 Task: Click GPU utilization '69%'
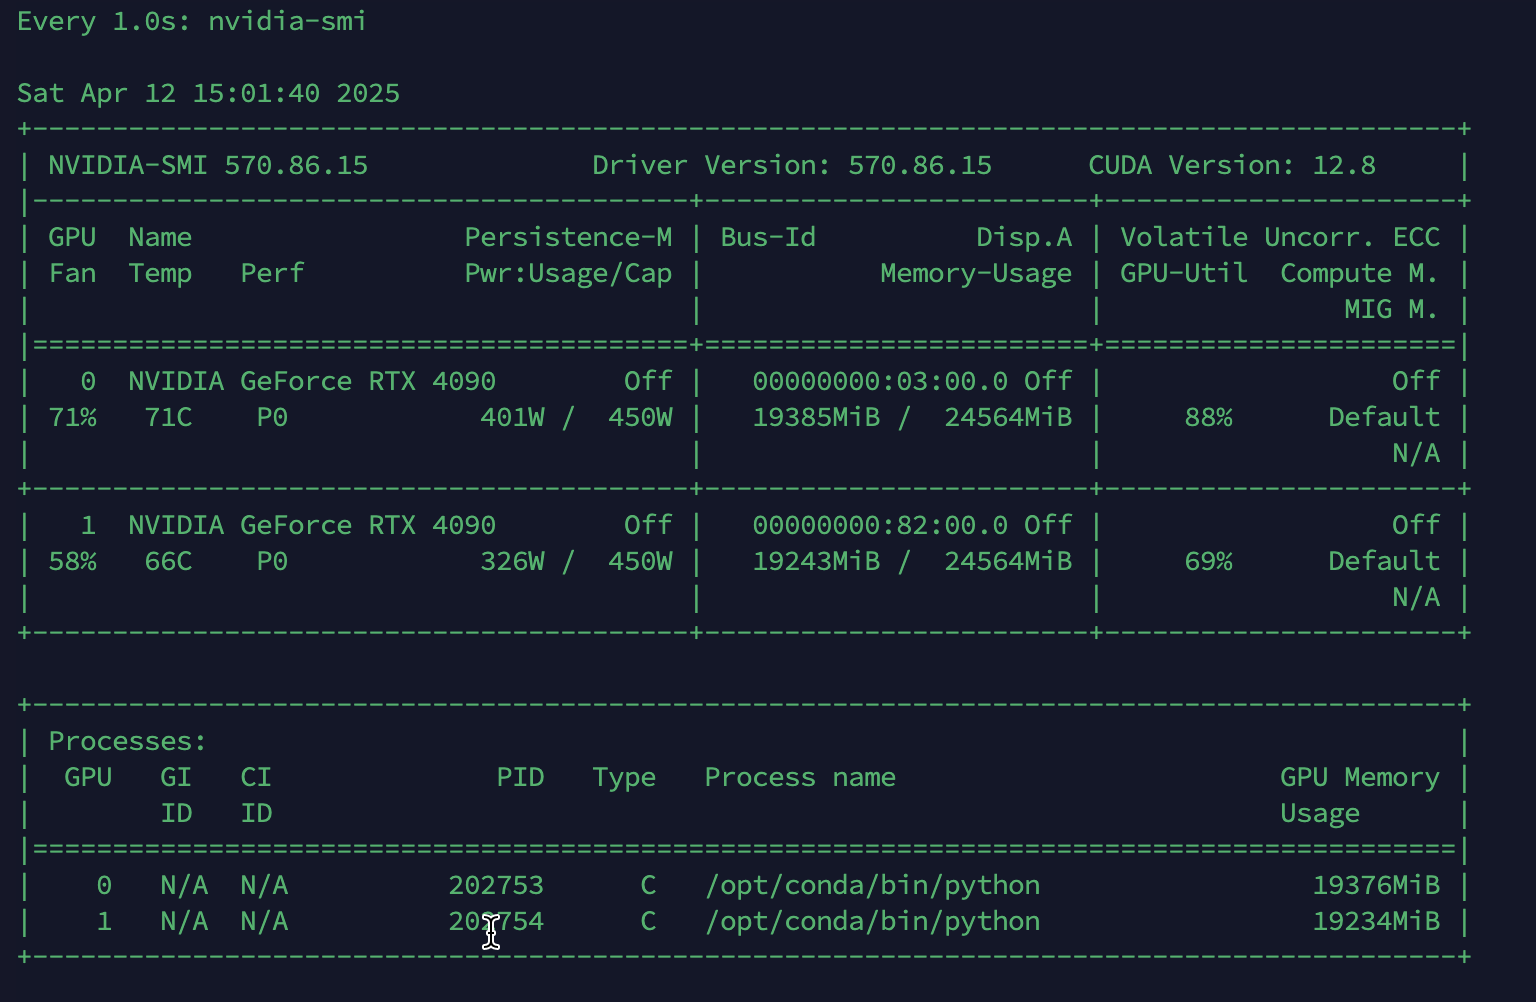(1208, 561)
